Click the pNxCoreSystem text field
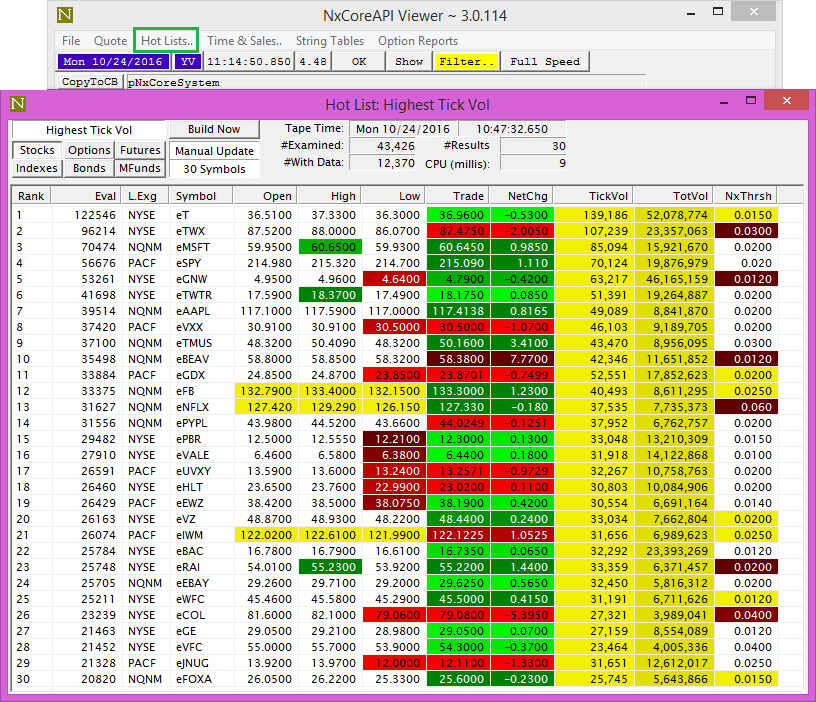 click(x=386, y=82)
